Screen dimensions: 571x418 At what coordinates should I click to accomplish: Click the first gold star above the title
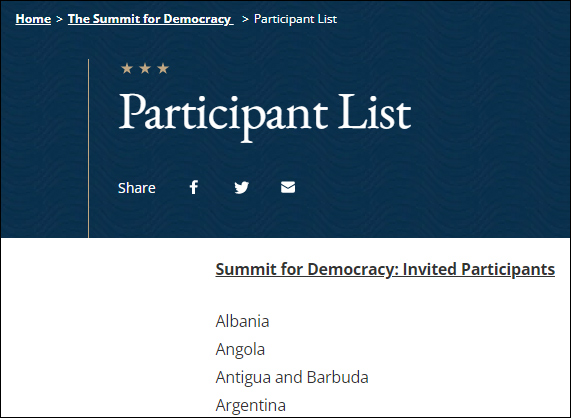click(127, 68)
